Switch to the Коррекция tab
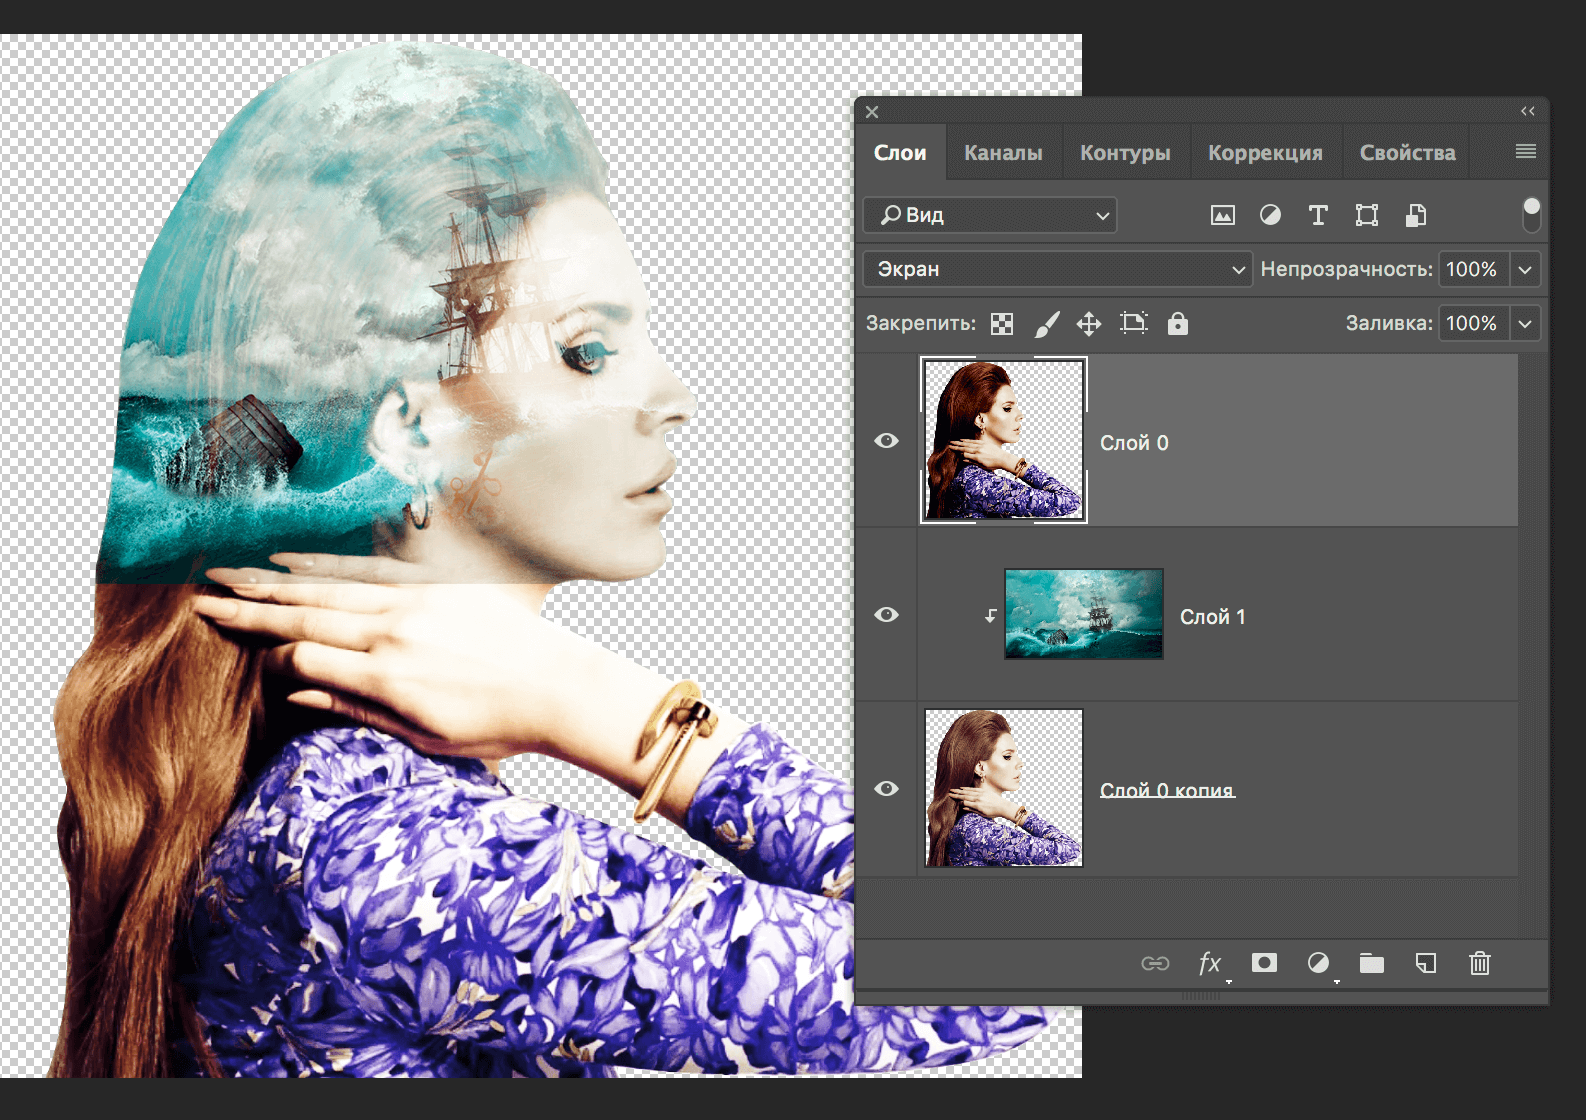1586x1120 pixels. [1265, 153]
